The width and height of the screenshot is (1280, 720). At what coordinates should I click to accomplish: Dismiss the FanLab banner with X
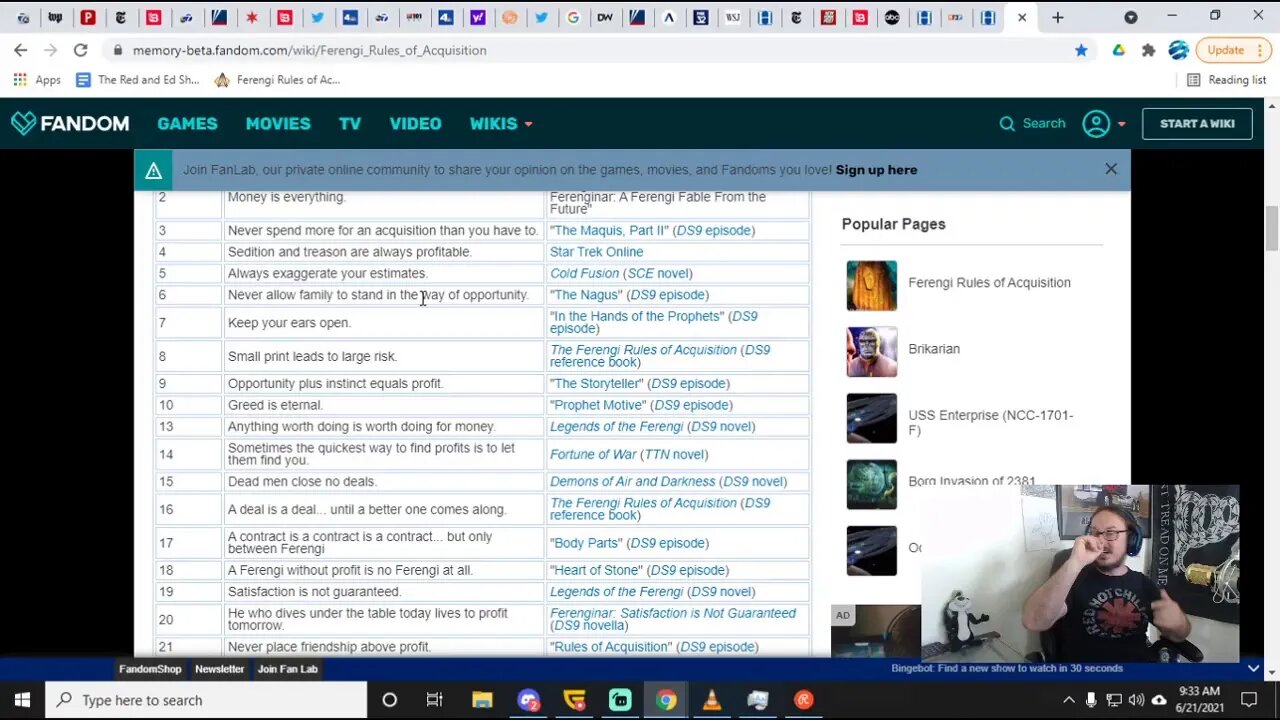(1111, 169)
